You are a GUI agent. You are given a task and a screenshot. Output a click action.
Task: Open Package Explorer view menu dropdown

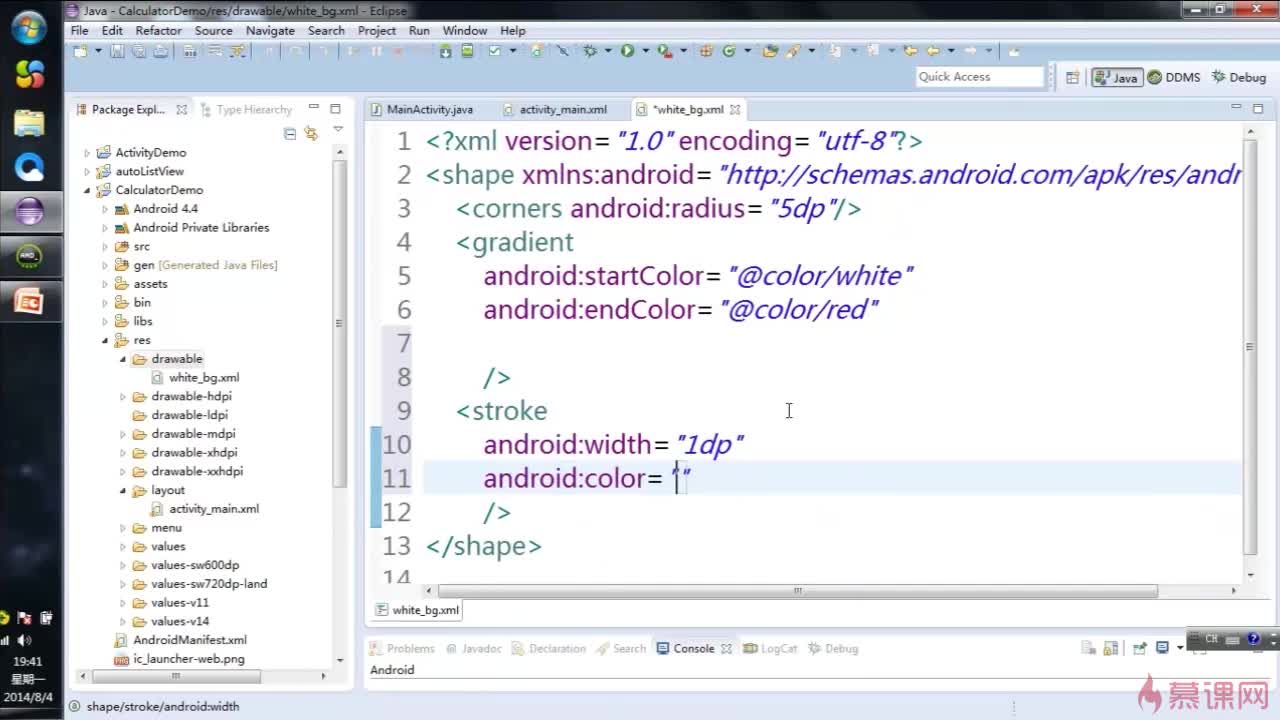pos(337,131)
